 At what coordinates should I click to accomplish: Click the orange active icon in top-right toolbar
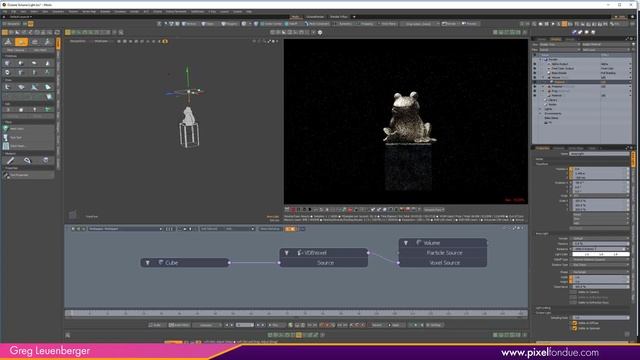pos(564,24)
